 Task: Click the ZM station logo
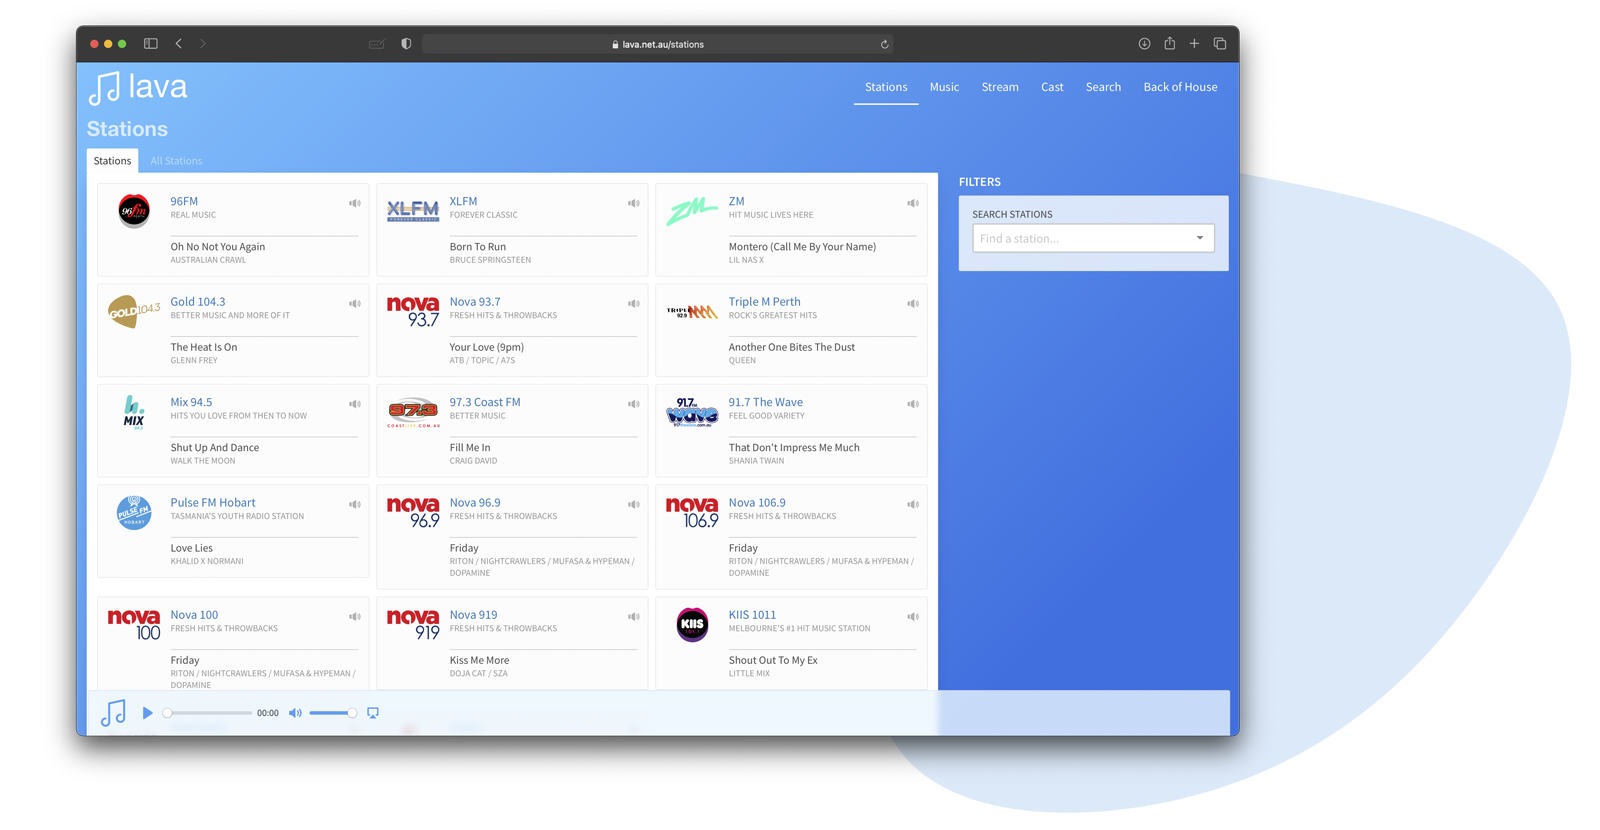pyautogui.click(x=692, y=211)
